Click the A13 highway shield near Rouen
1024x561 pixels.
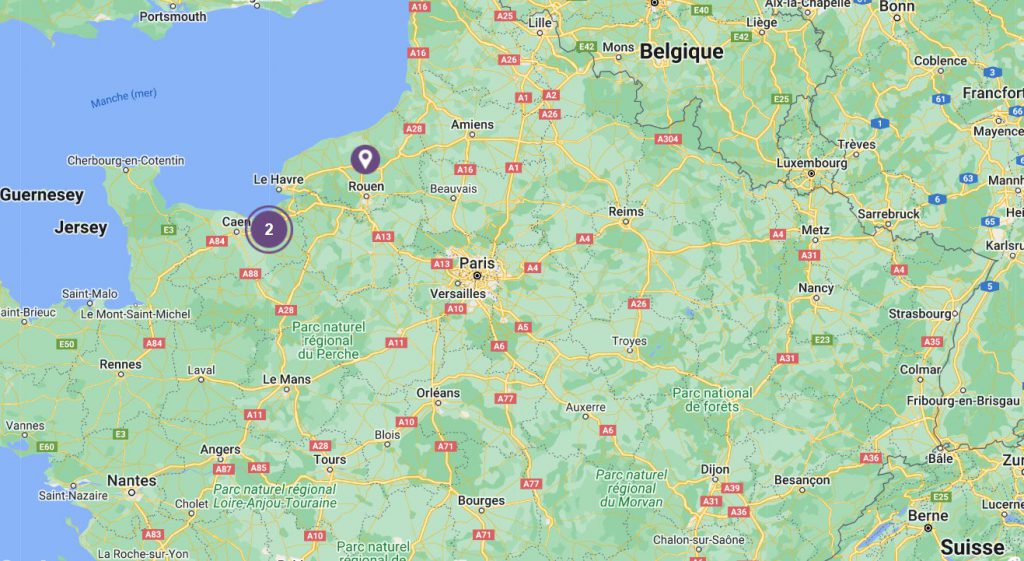point(383,236)
